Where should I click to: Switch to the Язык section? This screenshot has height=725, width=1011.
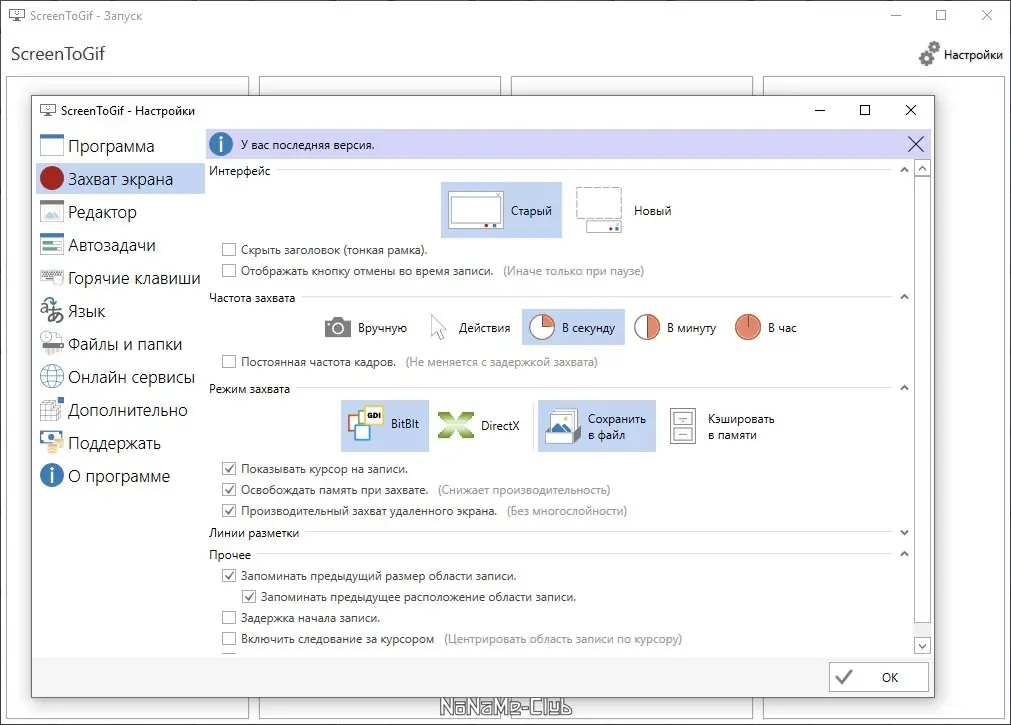pyautogui.click(x=120, y=311)
